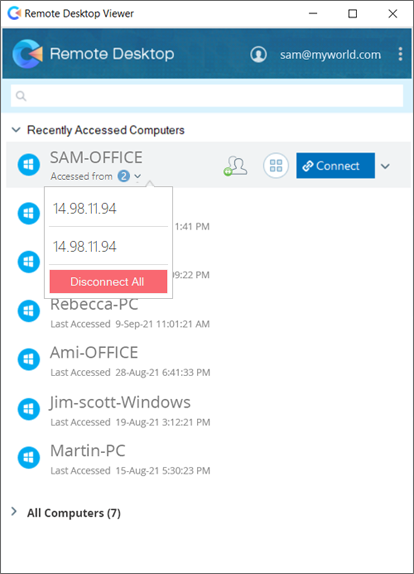
Task: Click the search magnifier icon
Action: point(21,96)
